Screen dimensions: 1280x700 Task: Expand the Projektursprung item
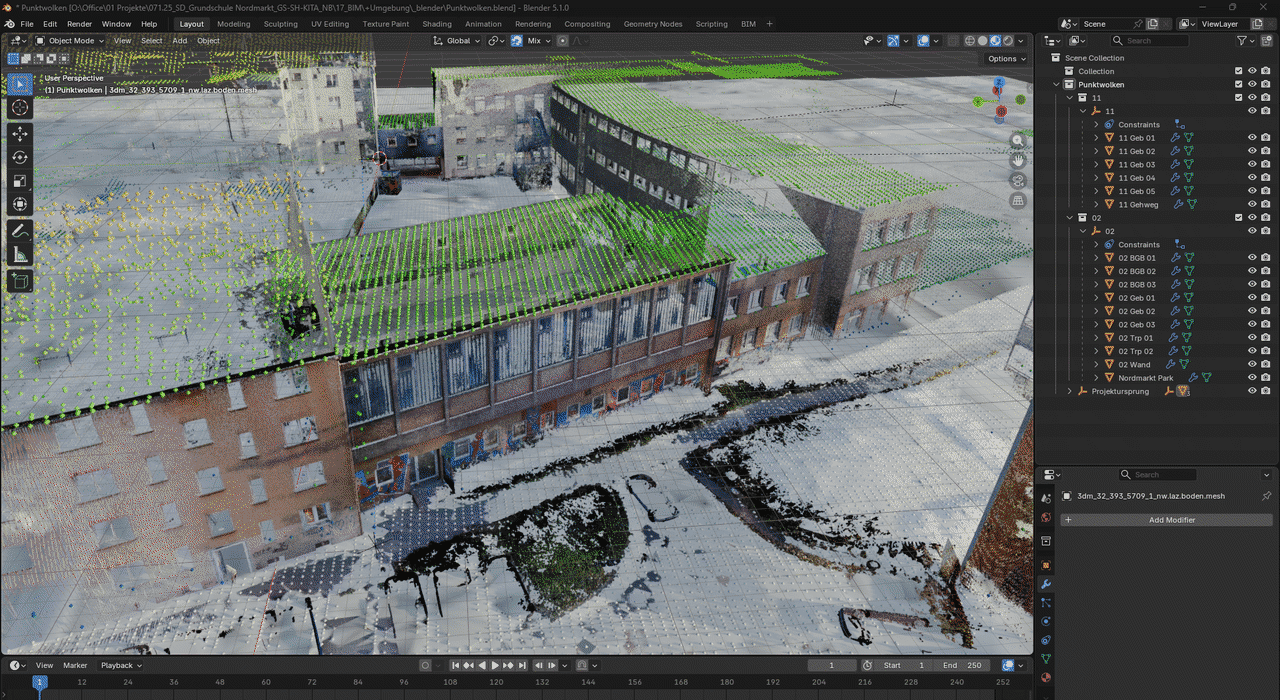(1069, 391)
